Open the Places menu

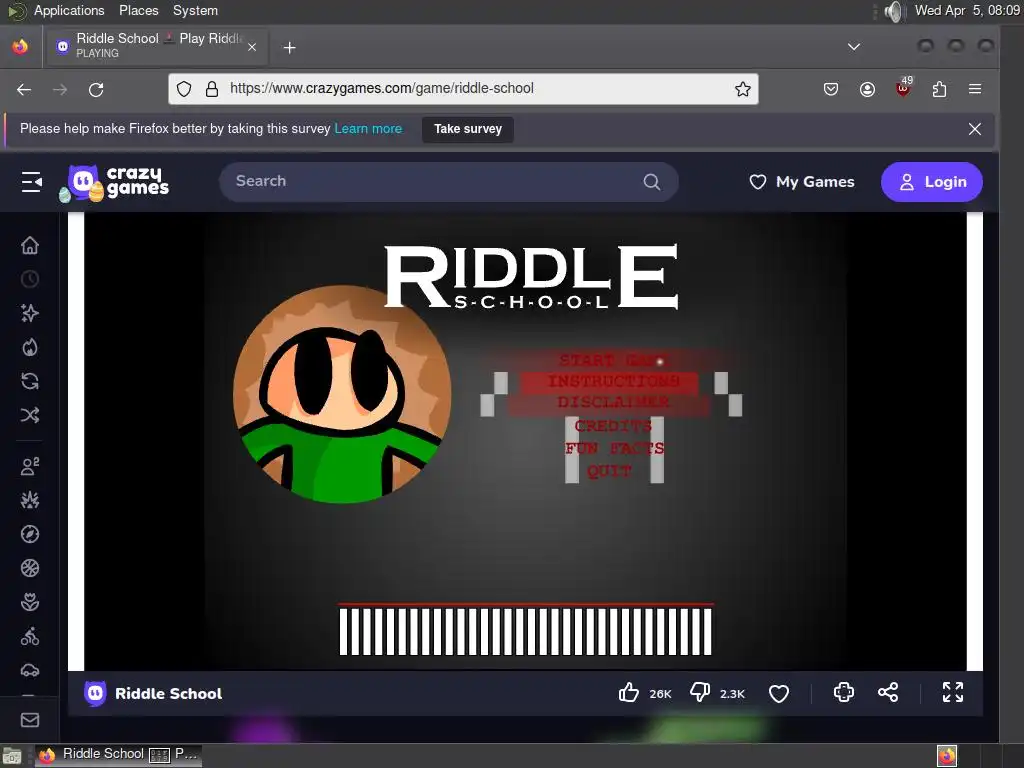(x=138, y=10)
